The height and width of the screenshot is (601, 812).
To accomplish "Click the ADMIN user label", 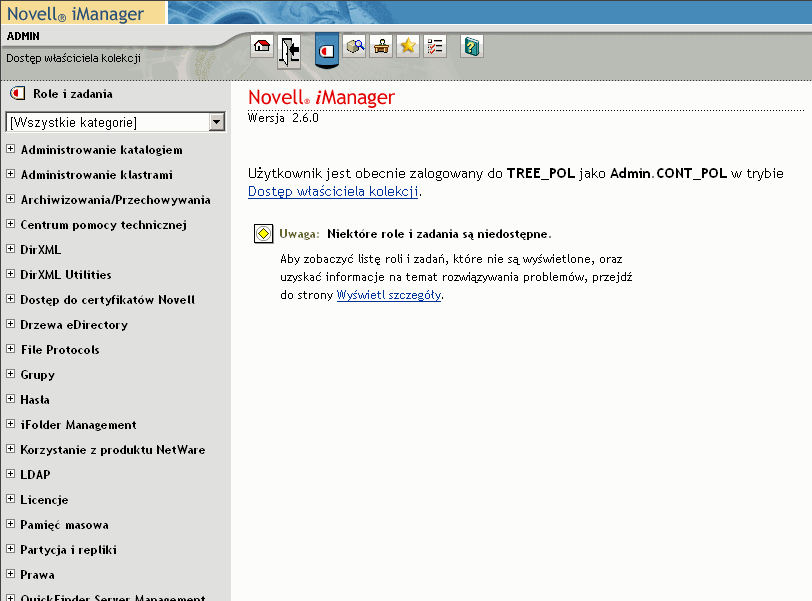I will point(23,36).
